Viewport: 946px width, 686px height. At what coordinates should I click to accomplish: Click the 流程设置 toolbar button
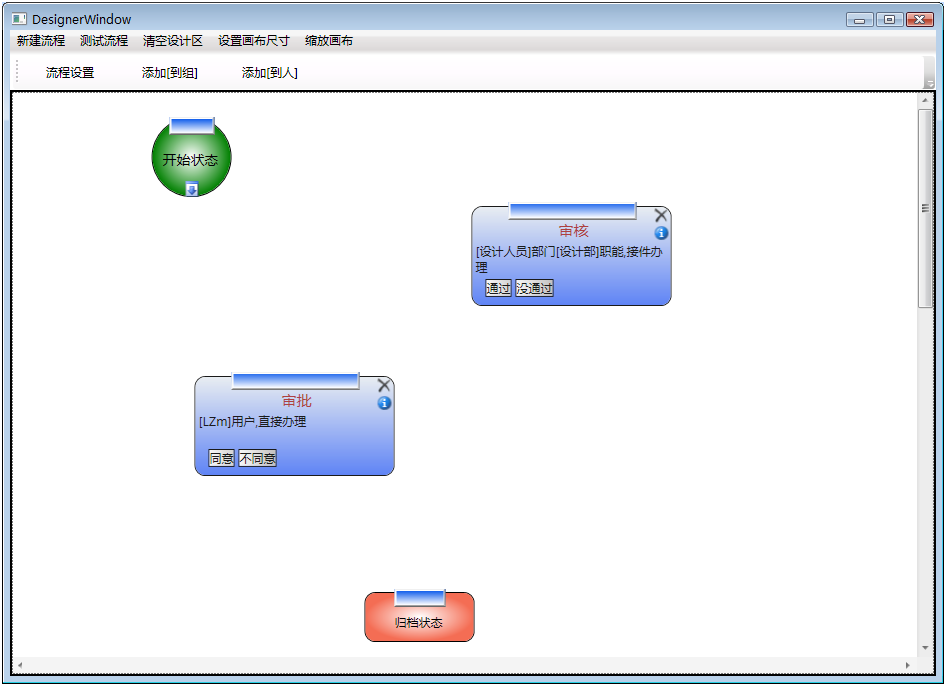click(x=70, y=72)
